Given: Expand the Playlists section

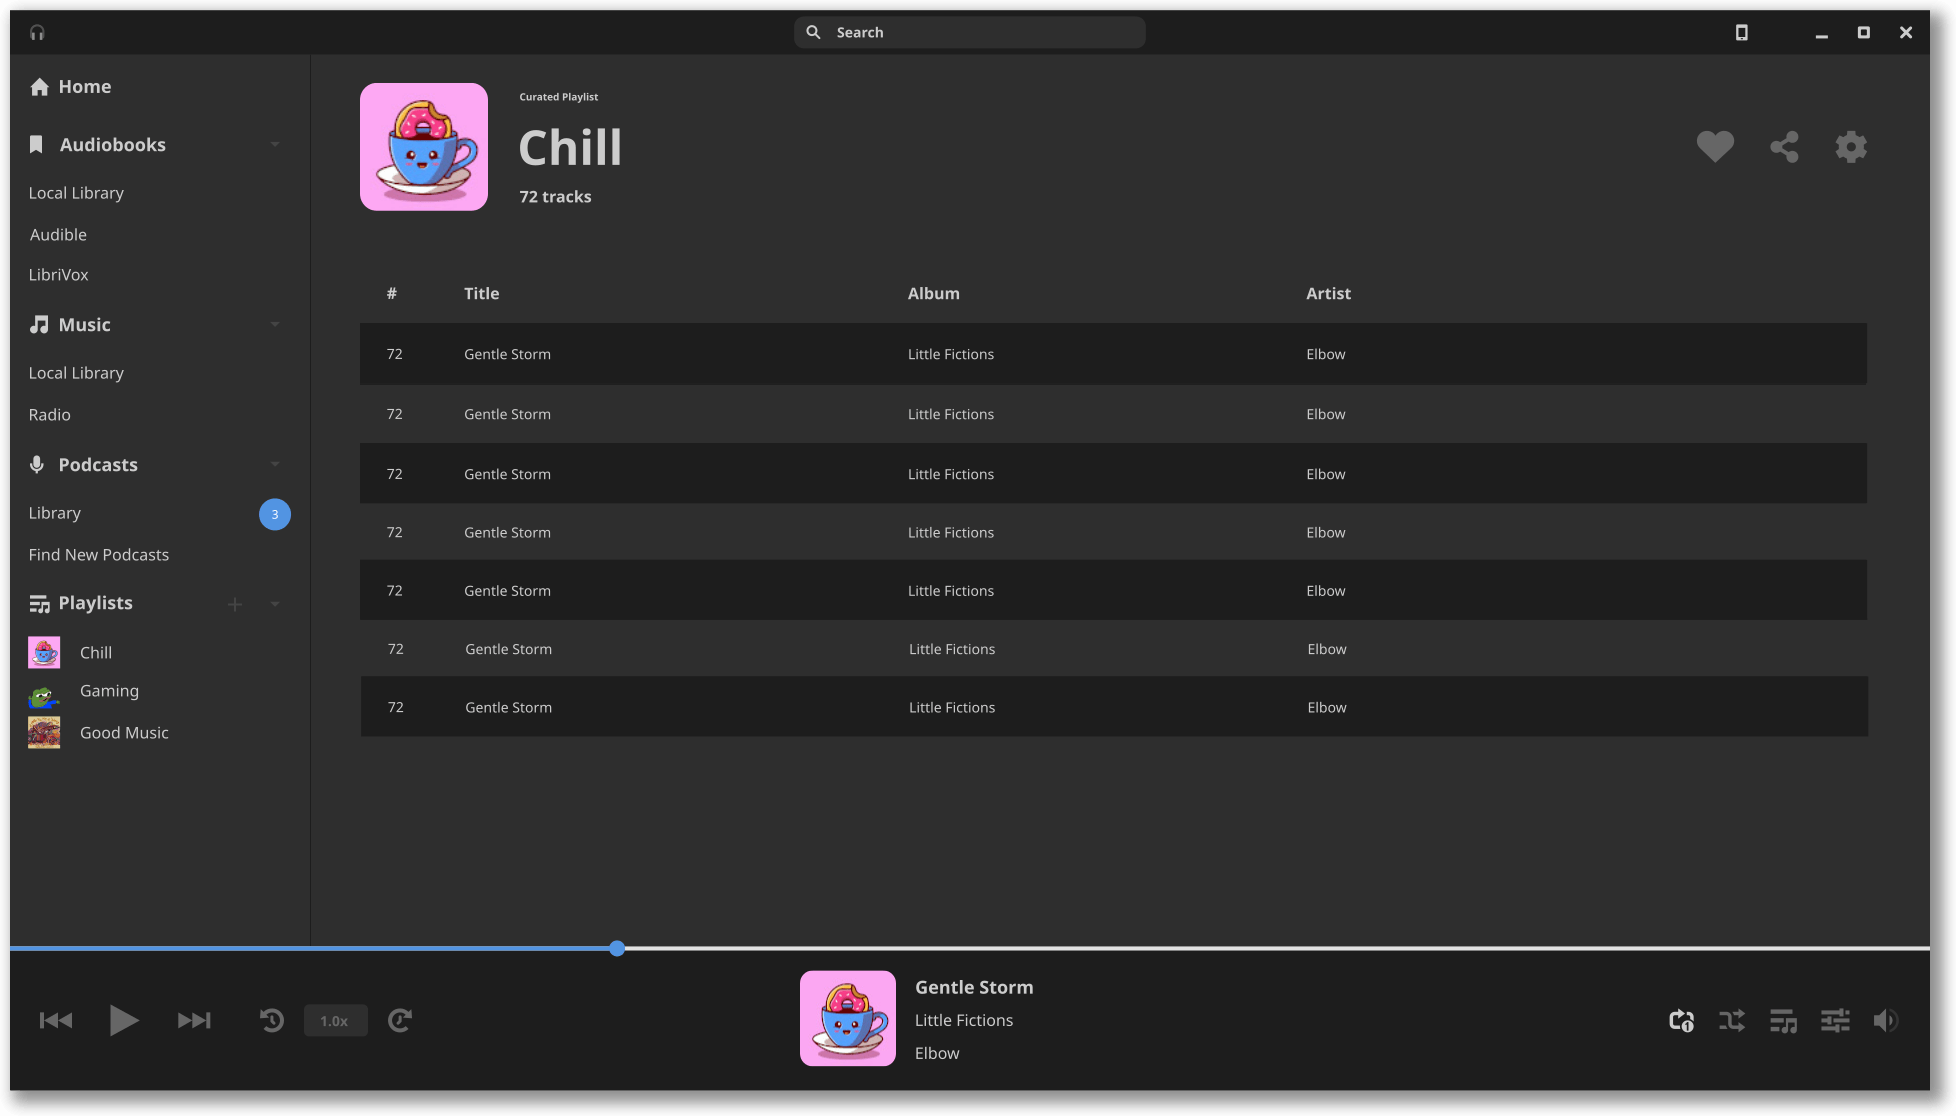Looking at the screenshot, I should click(275, 603).
